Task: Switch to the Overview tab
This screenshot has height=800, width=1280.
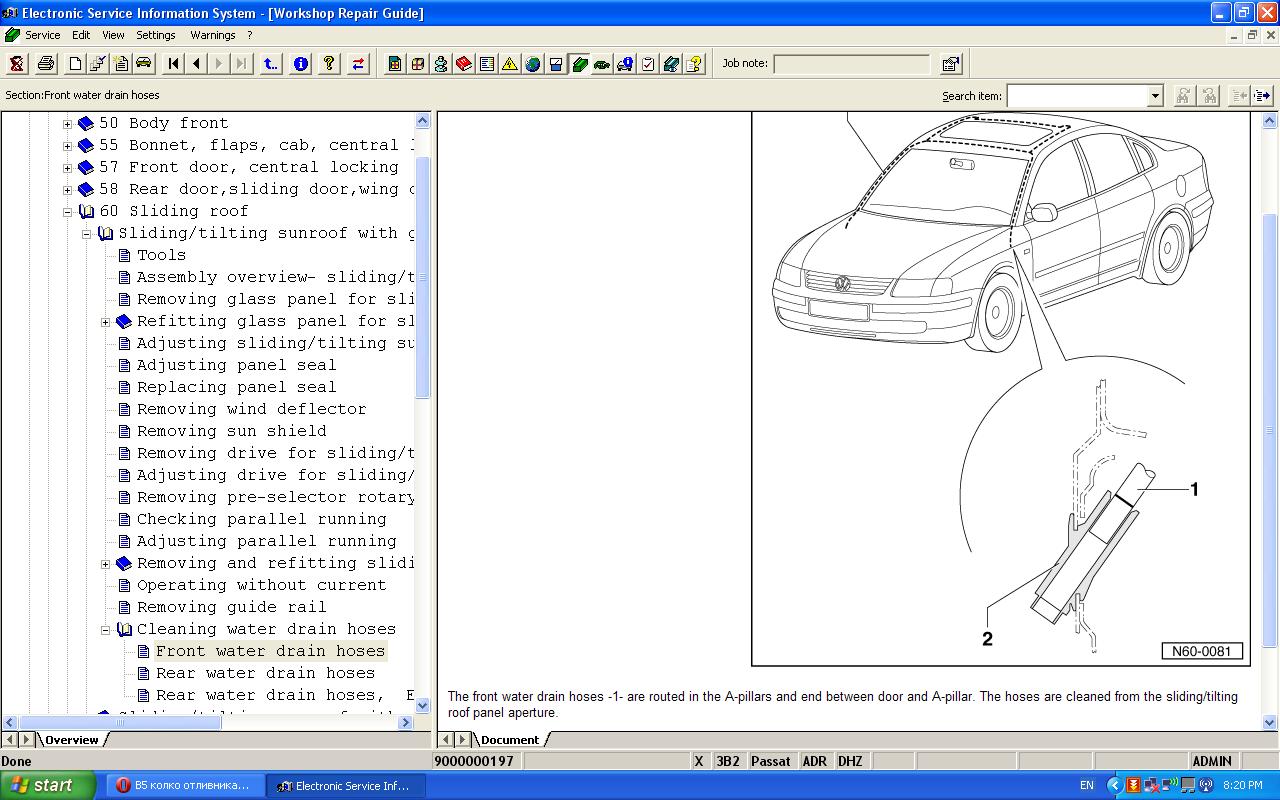Action: [72, 740]
